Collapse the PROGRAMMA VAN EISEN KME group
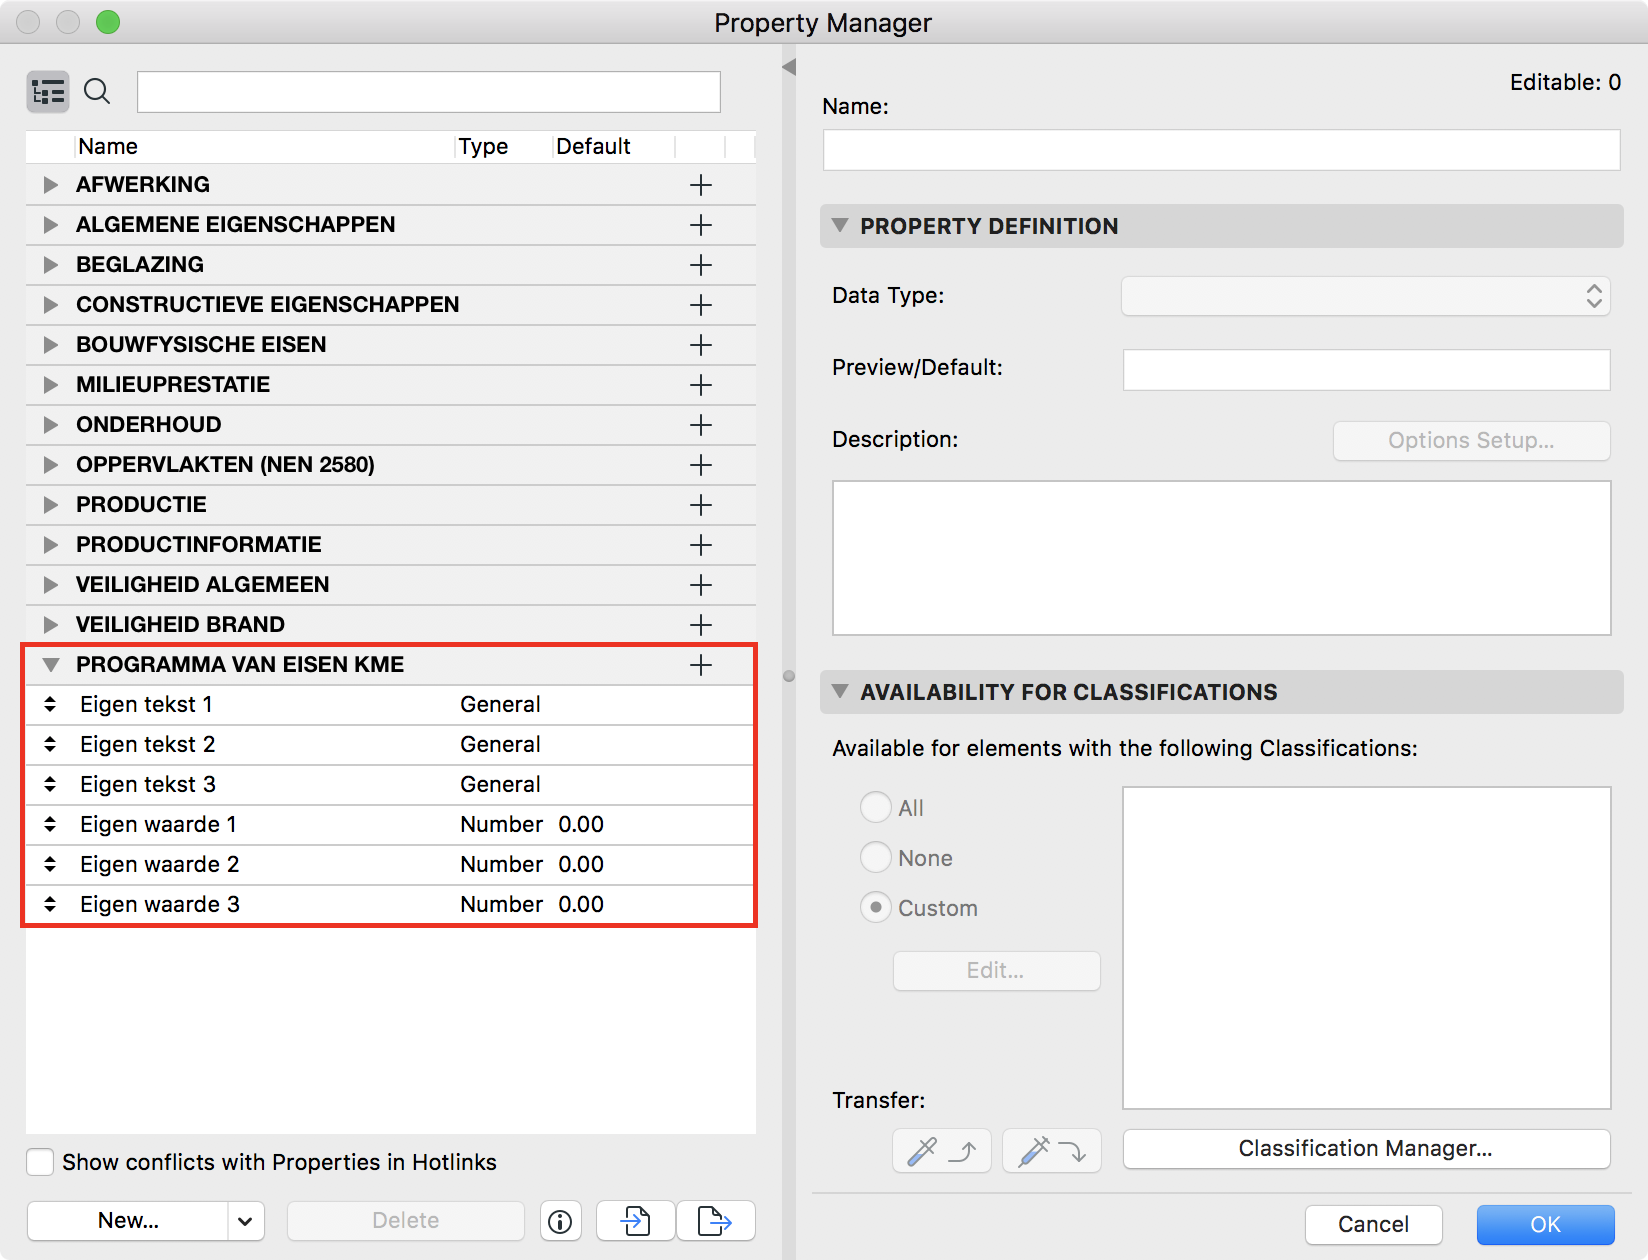 pos(51,665)
